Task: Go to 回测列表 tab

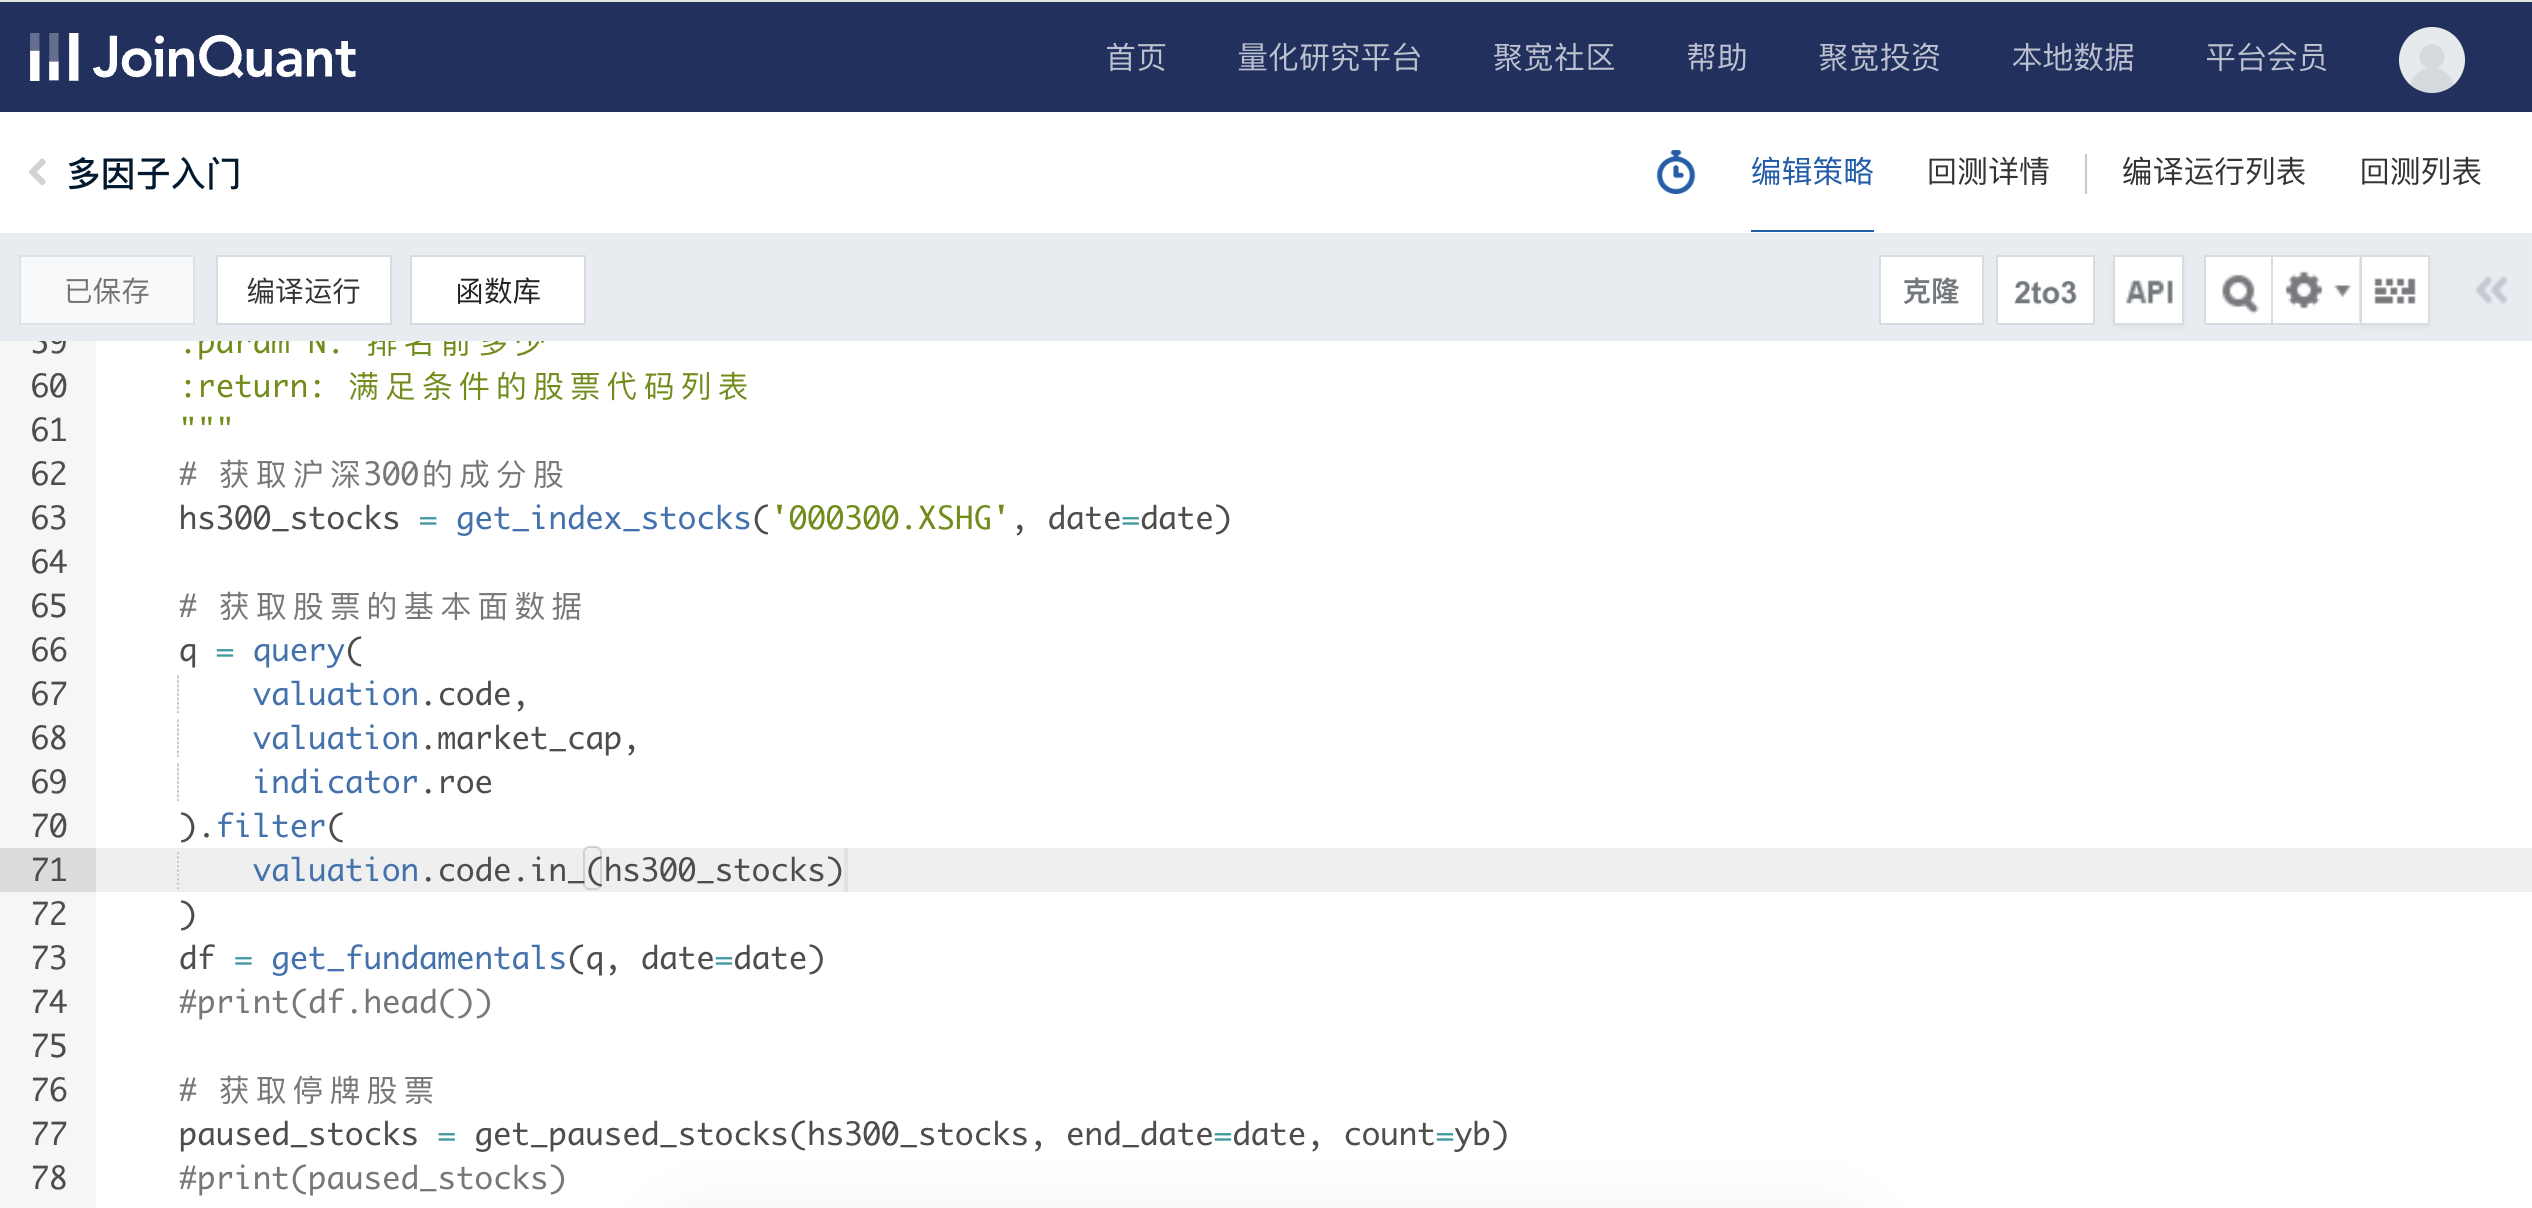Action: click(x=2420, y=172)
